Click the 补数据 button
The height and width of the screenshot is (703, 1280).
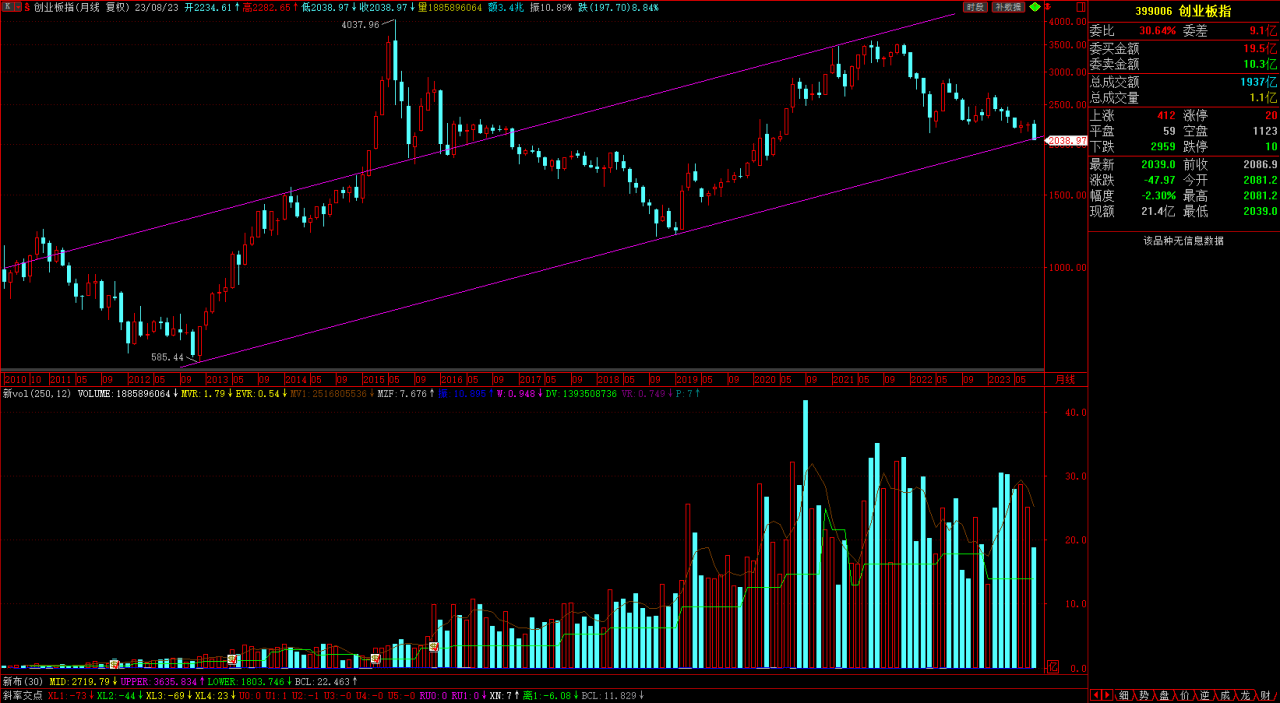click(1009, 7)
